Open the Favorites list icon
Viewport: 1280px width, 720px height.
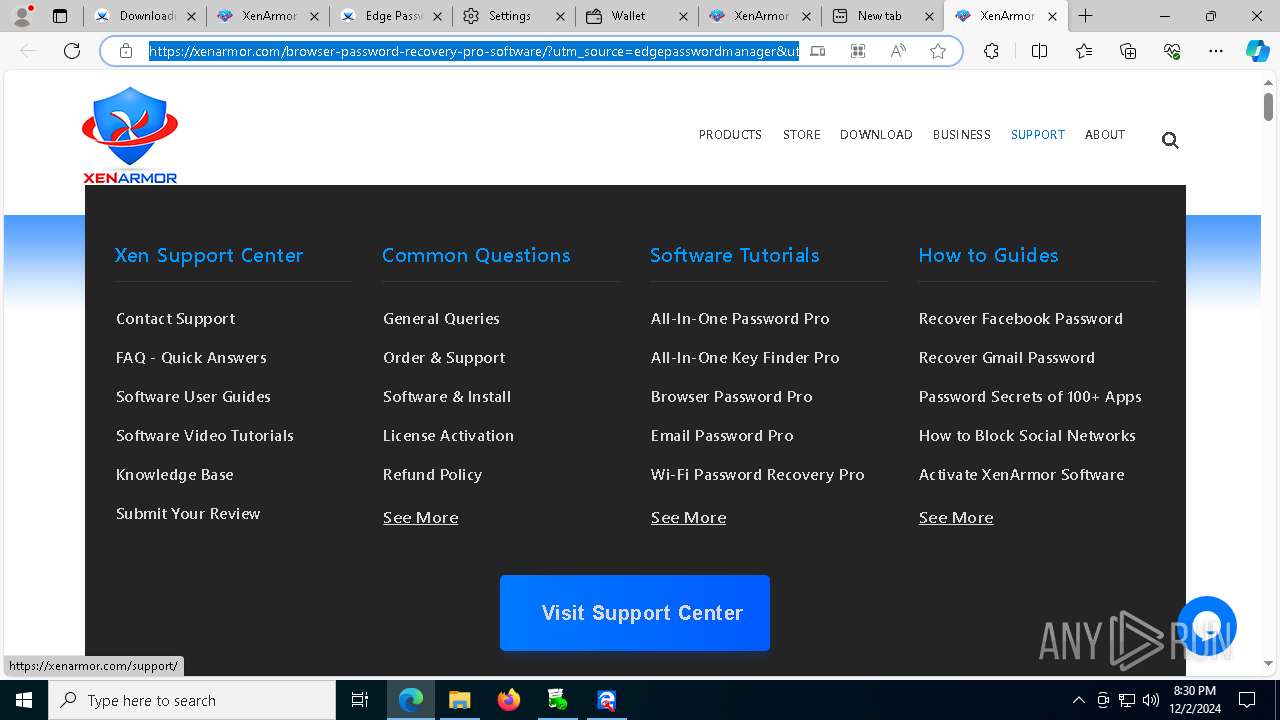tap(1084, 51)
